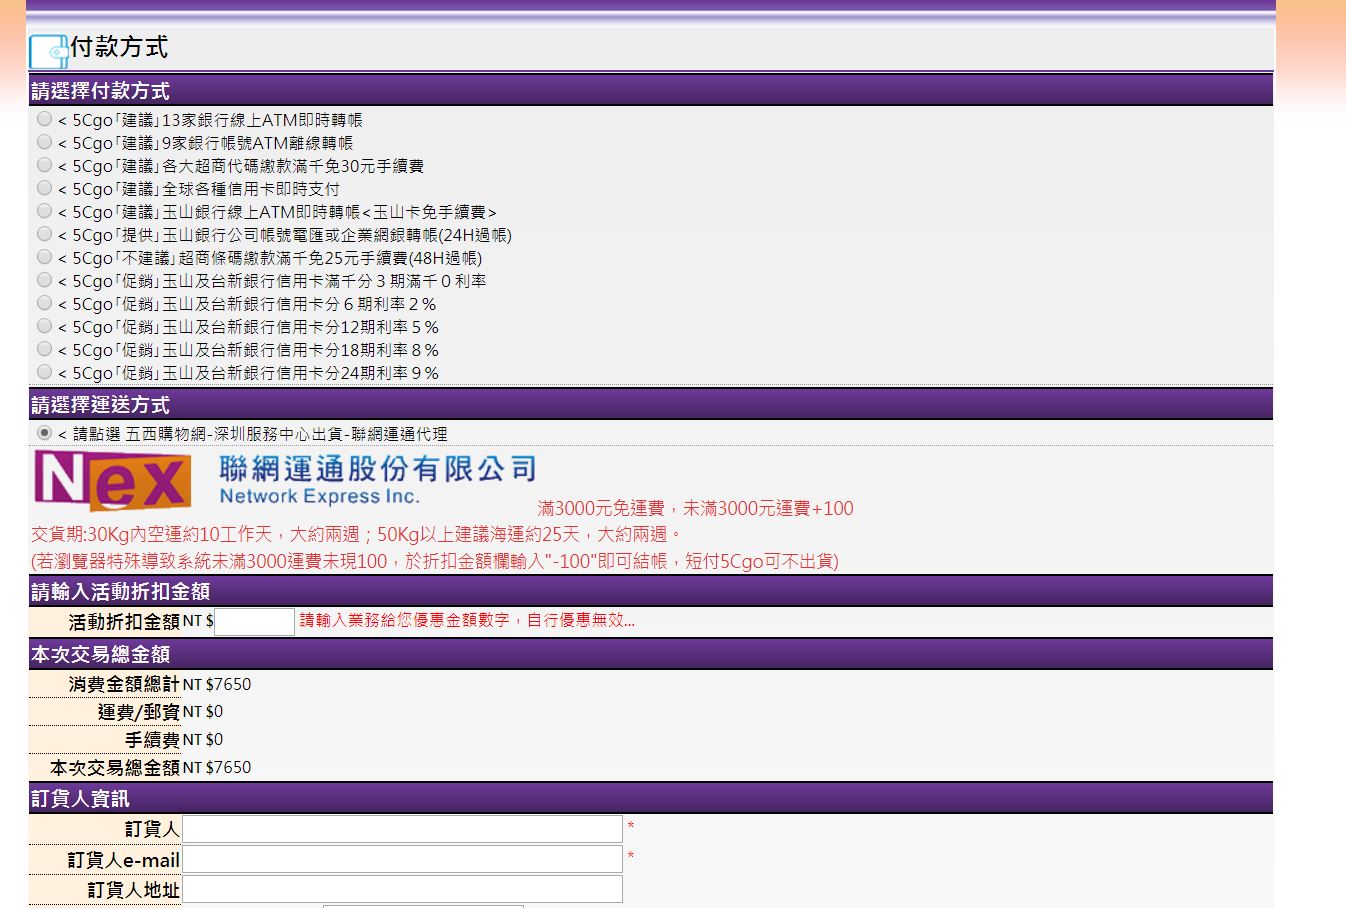Choose 玉山銀行線上ATM即時轉帳 radio button
Image resolution: width=1346 pixels, height=908 pixels.
point(44,211)
